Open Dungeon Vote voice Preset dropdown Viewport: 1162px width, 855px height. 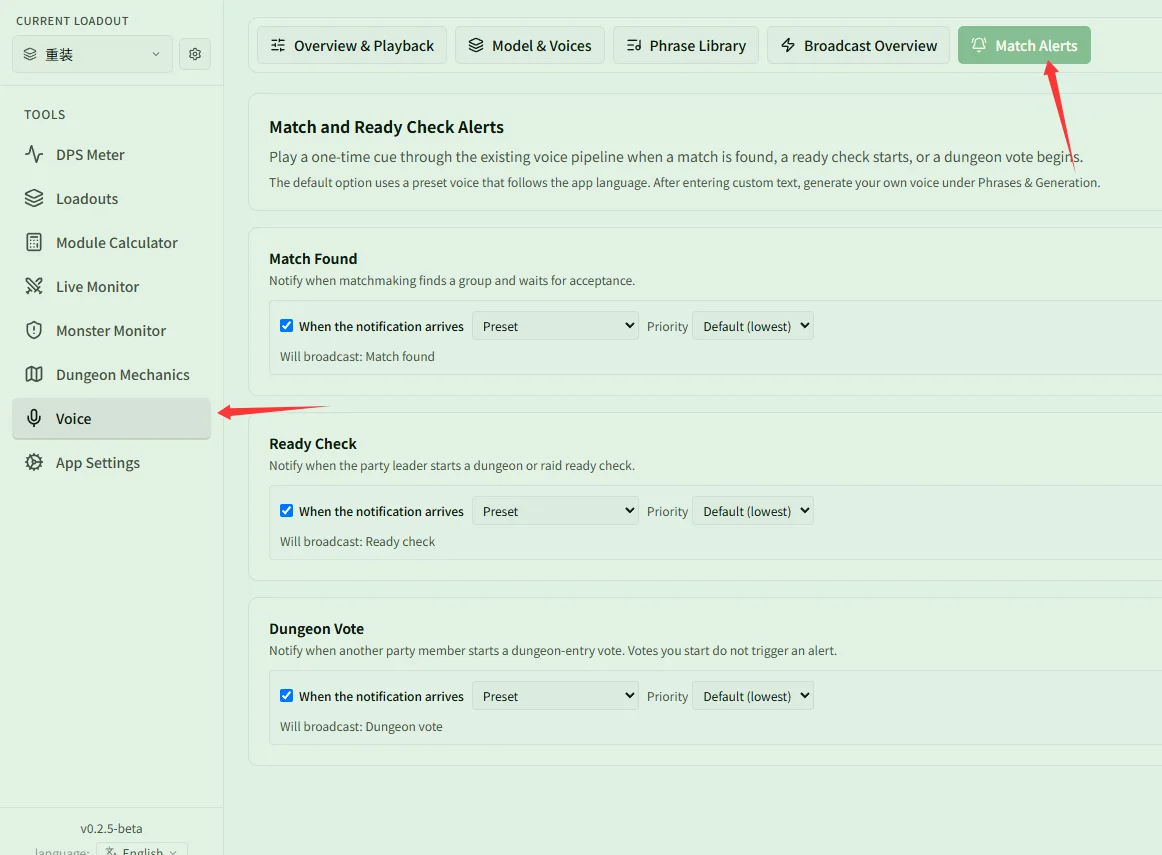pyautogui.click(x=555, y=696)
